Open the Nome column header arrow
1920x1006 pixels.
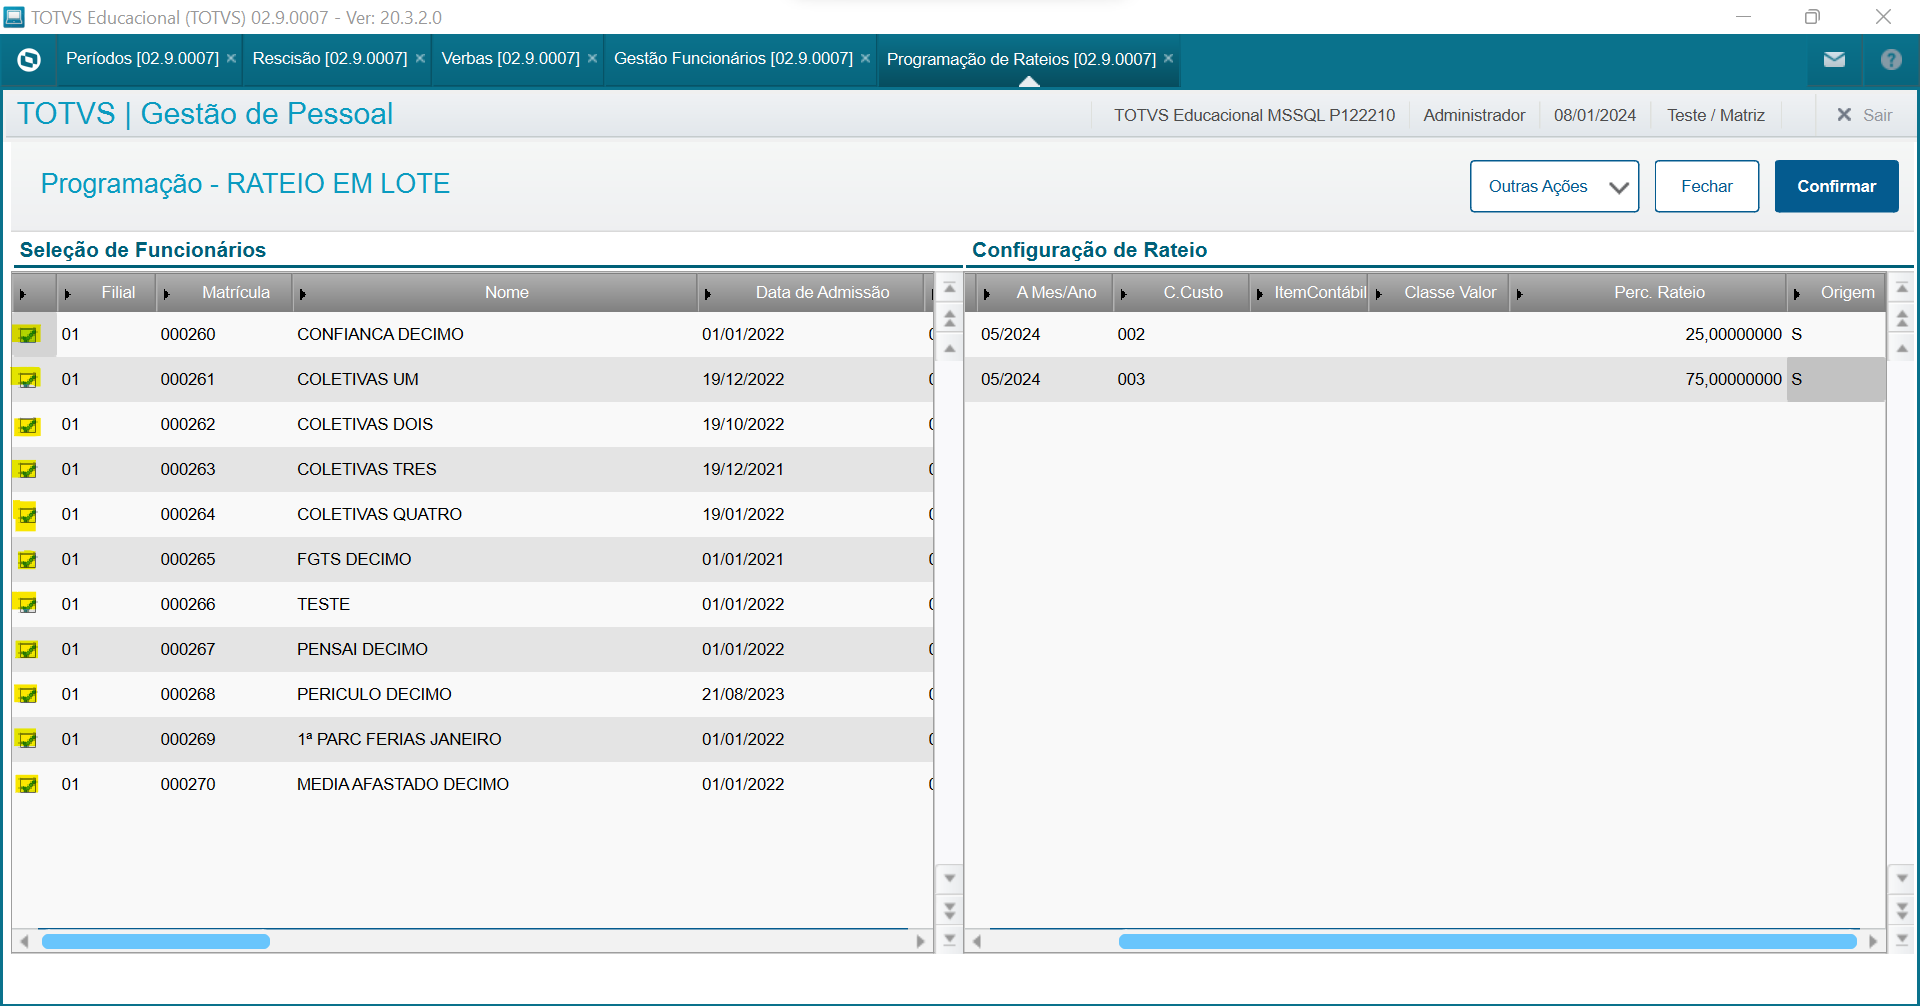303,294
